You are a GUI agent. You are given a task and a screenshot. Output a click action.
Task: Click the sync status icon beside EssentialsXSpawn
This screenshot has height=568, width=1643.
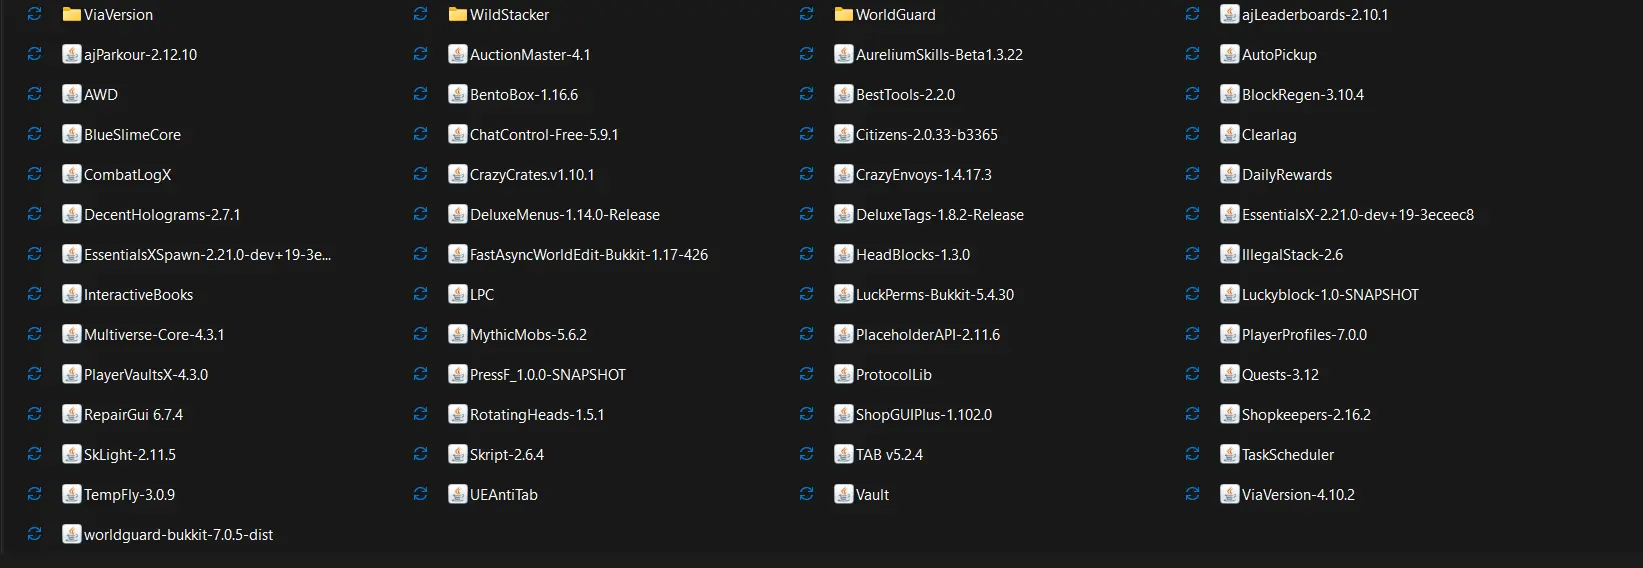pyautogui.click(x=35, y=254)
